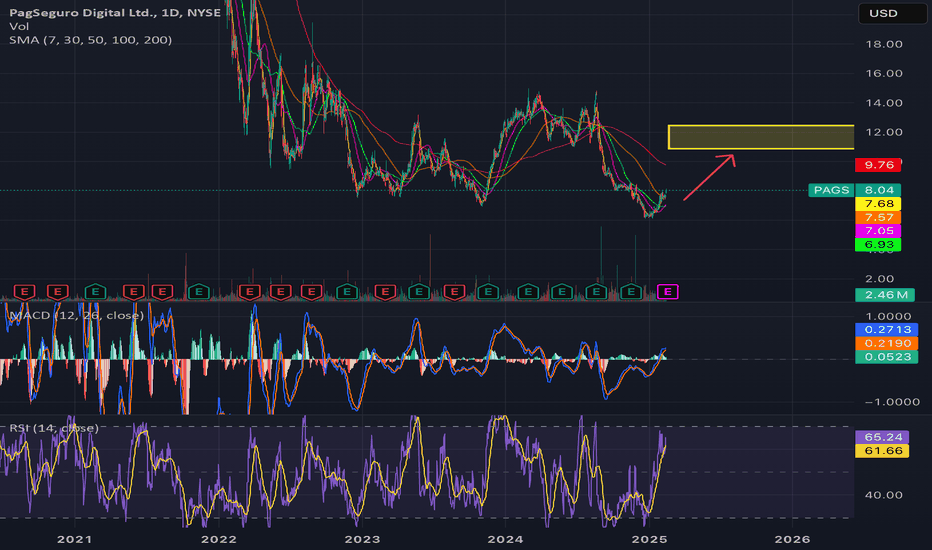932x550 pixels.
Task: Click the 16.00 price axis tick
Action: 884,73
